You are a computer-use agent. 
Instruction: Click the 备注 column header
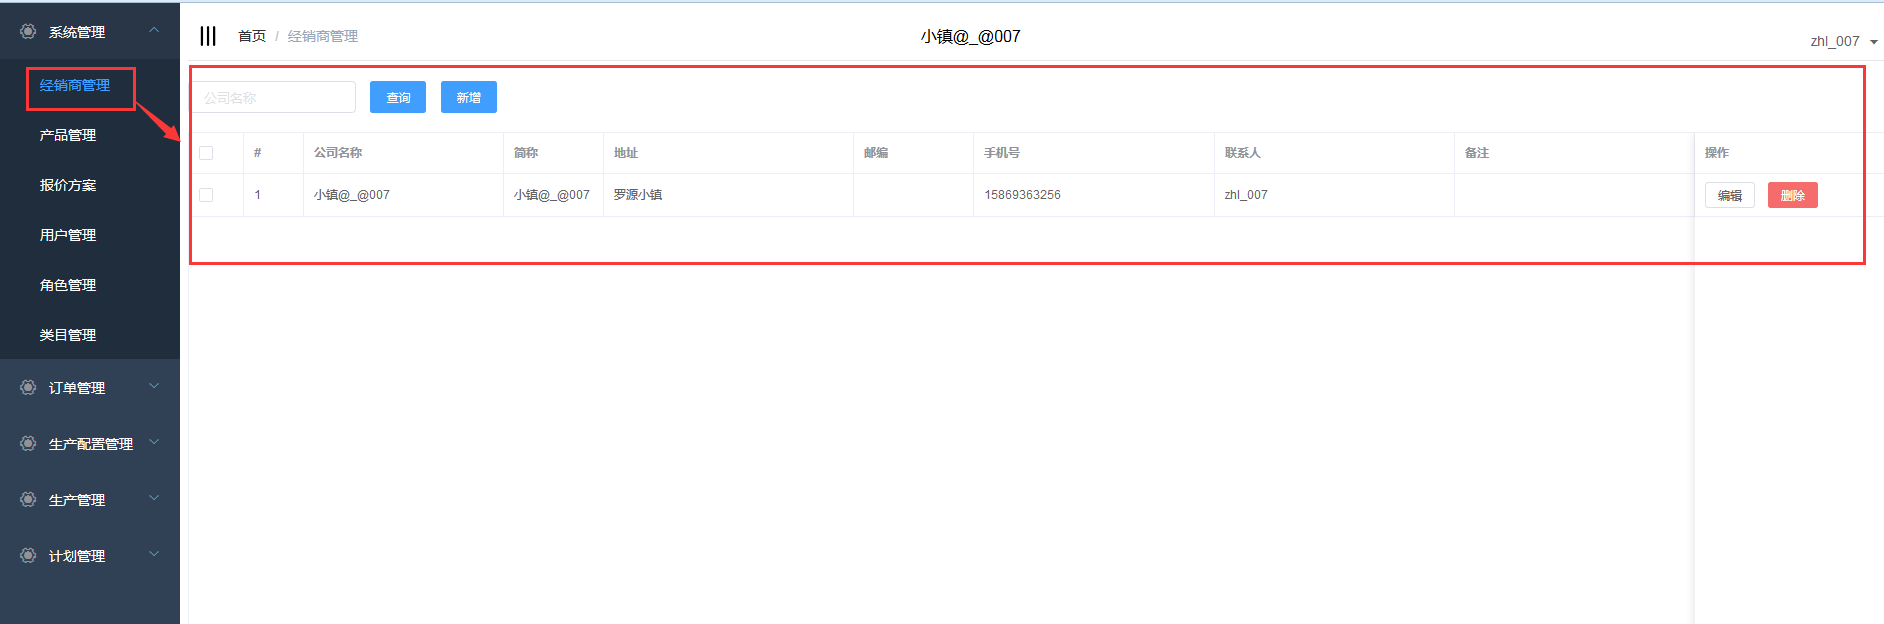tap(1477, 153)
